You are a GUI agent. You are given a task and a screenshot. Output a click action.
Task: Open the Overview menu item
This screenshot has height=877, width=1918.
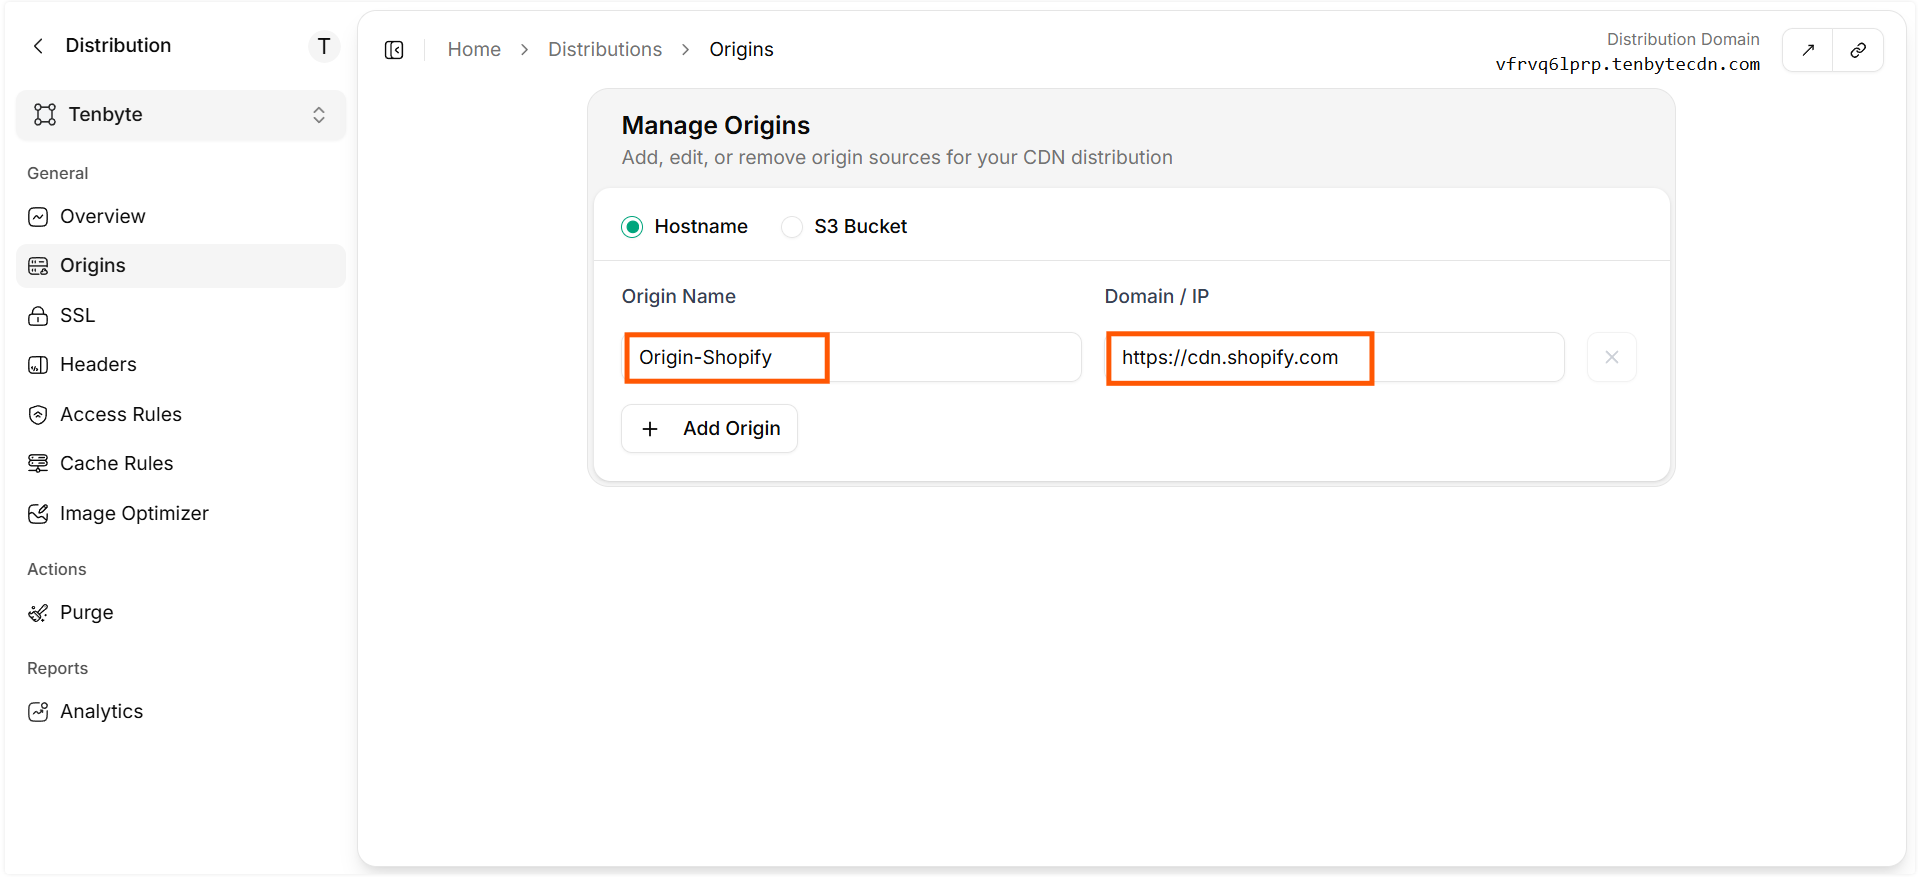(x=181, y=217)
